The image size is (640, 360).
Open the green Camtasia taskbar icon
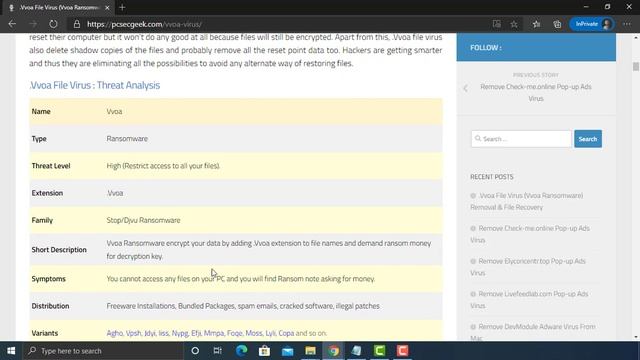(x=380, y=351)
